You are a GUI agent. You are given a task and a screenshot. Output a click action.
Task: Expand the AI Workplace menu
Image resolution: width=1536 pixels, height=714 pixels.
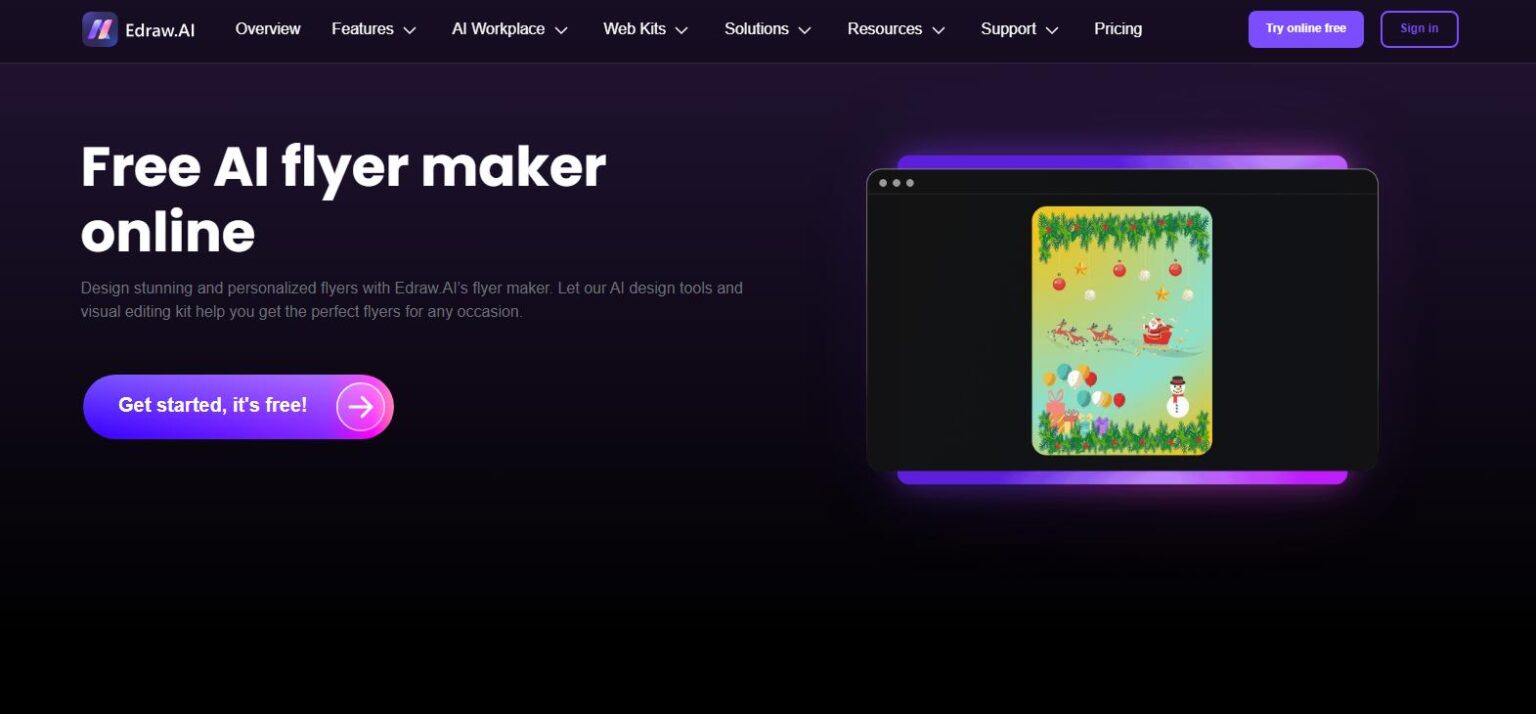tap(509, 29)
